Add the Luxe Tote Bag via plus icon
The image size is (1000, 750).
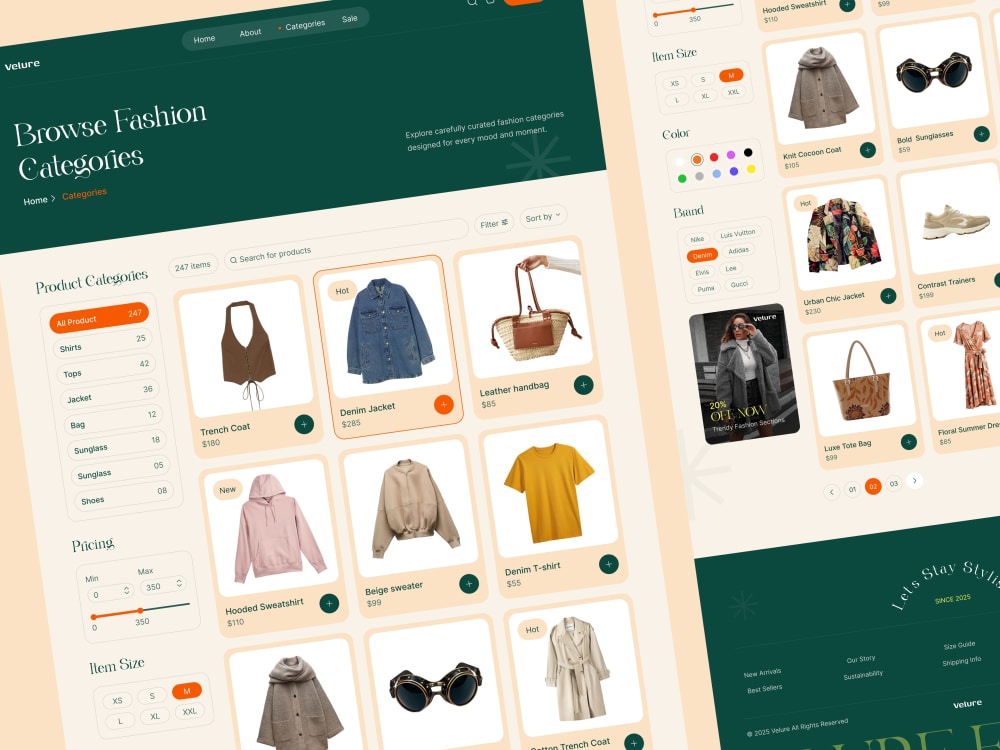tap(908, 441)
